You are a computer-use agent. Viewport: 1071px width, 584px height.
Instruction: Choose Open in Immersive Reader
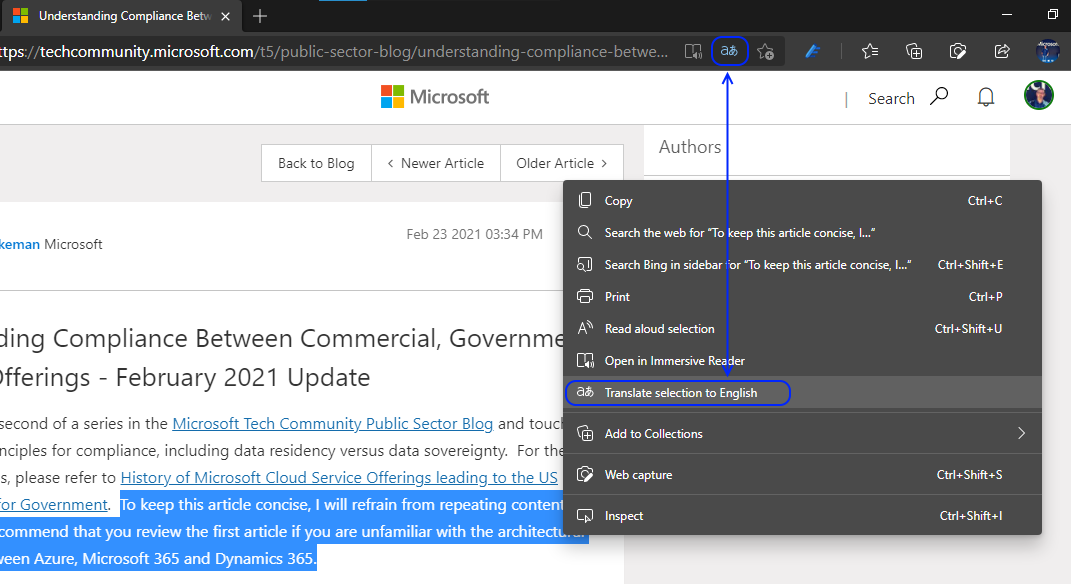point(803,361)
